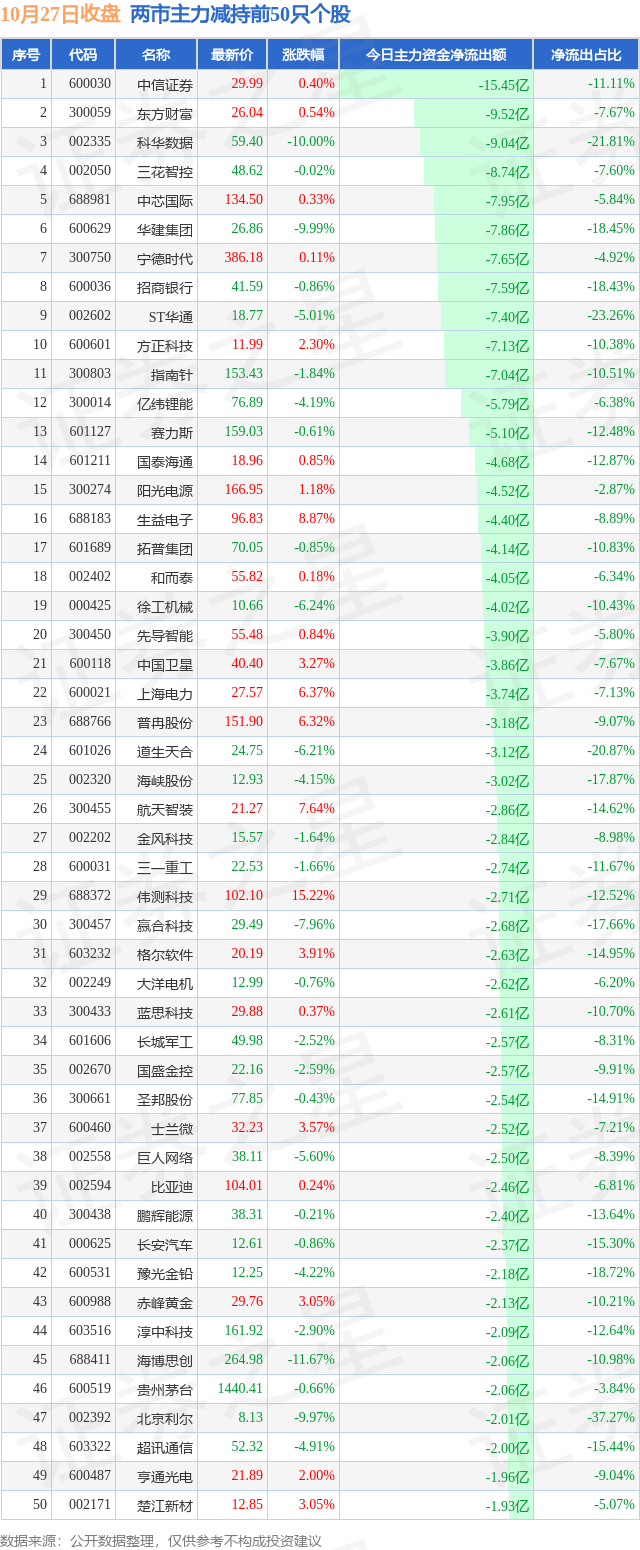
Task: Select stock name 指南针
Action: click(x=172, y=374)
